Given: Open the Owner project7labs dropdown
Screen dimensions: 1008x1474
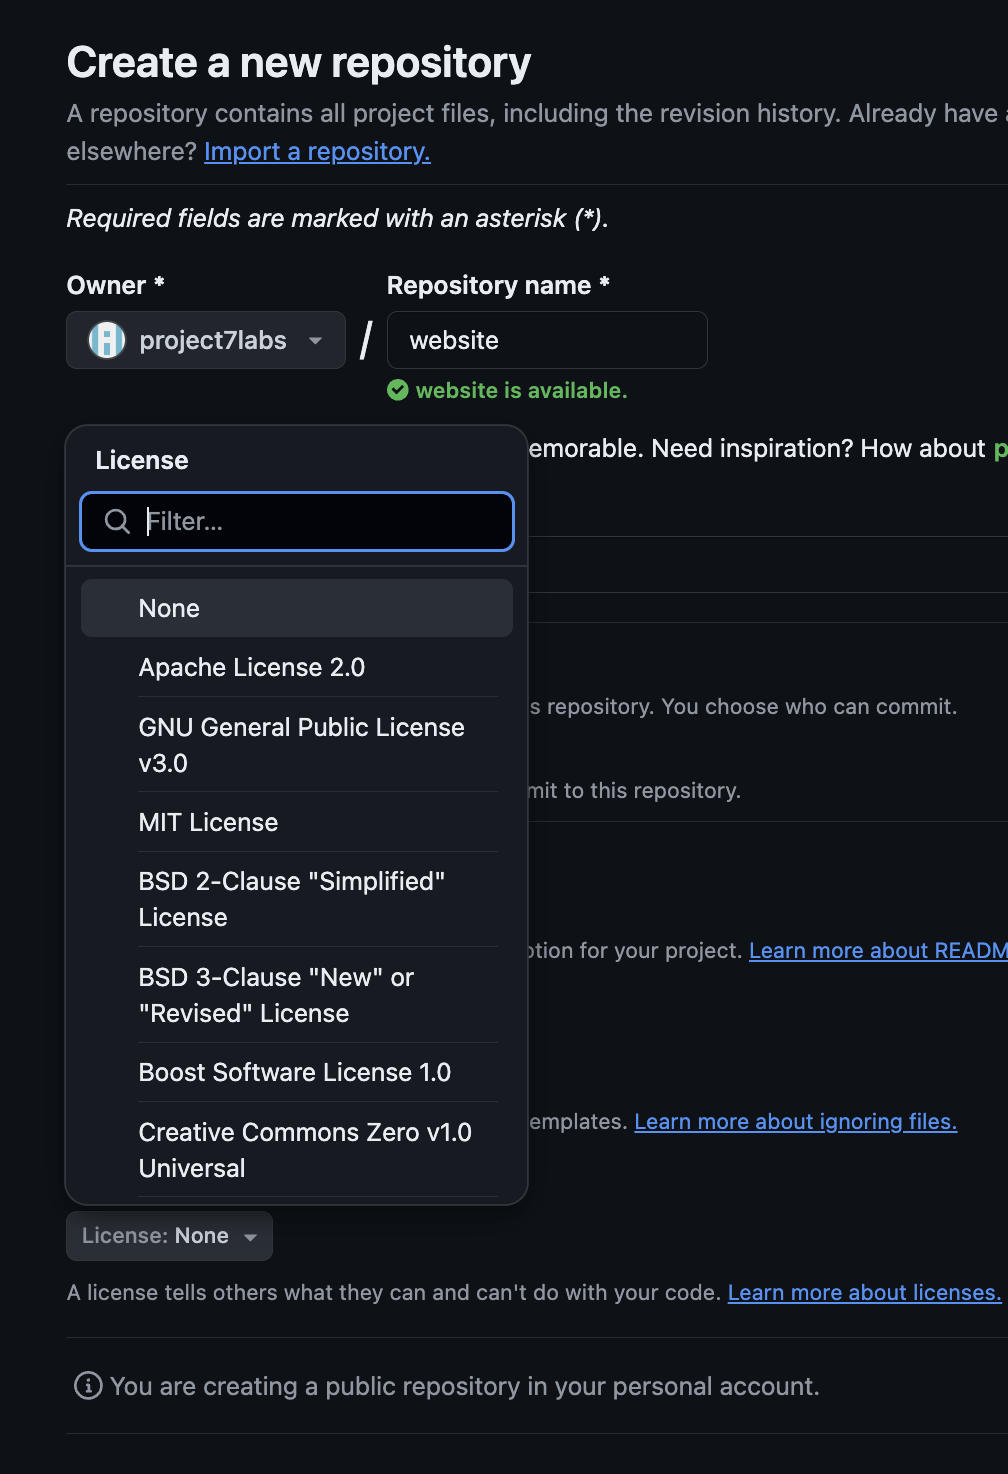Looking at the screenshot, I should point(206,340).
